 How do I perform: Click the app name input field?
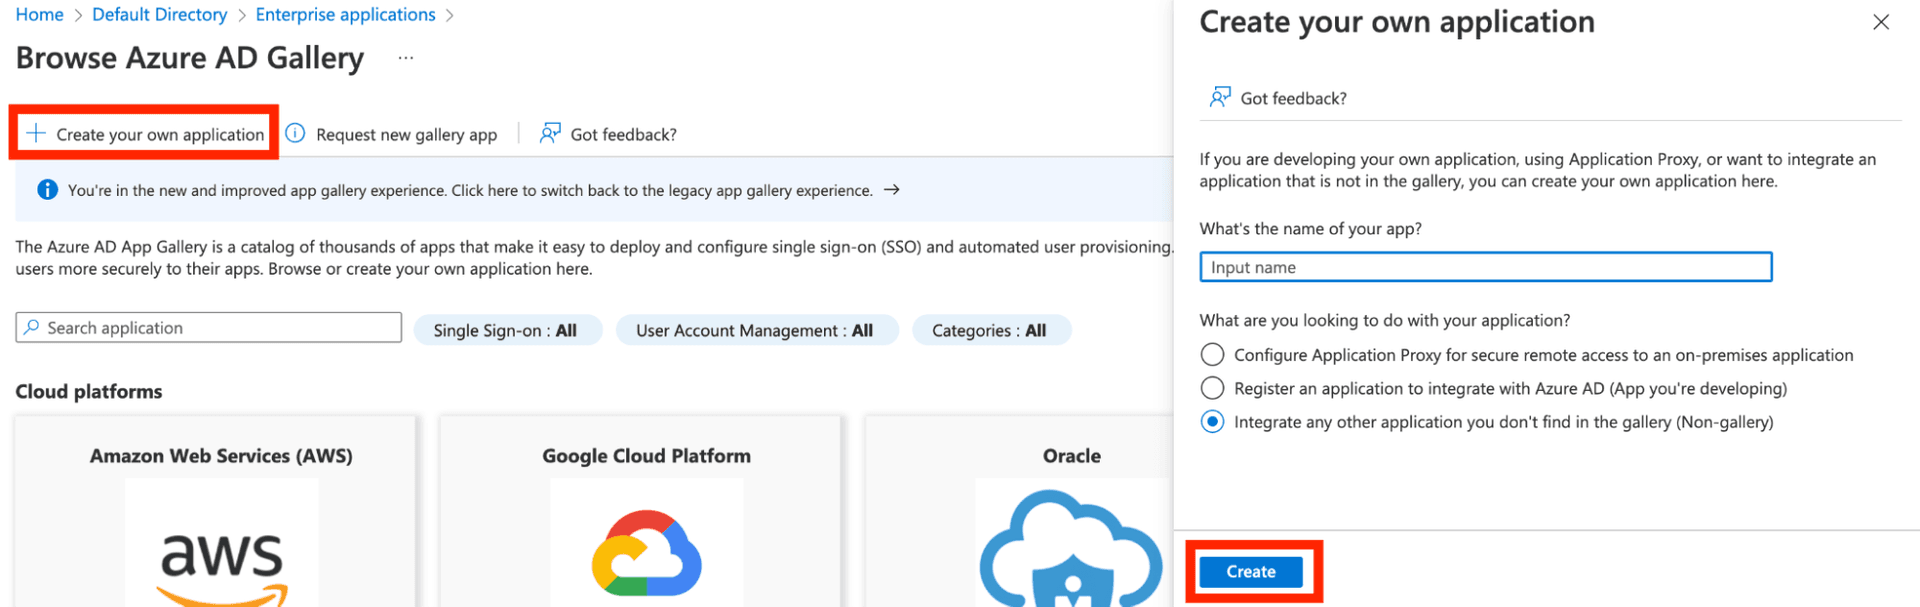tap(1485, 267)
